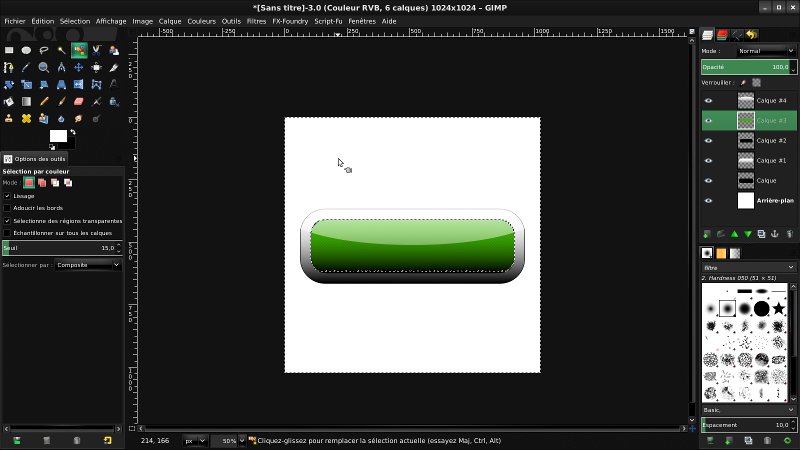Set selection mode to add
This screenshot has width=800, height=450.
pos(42,183)
